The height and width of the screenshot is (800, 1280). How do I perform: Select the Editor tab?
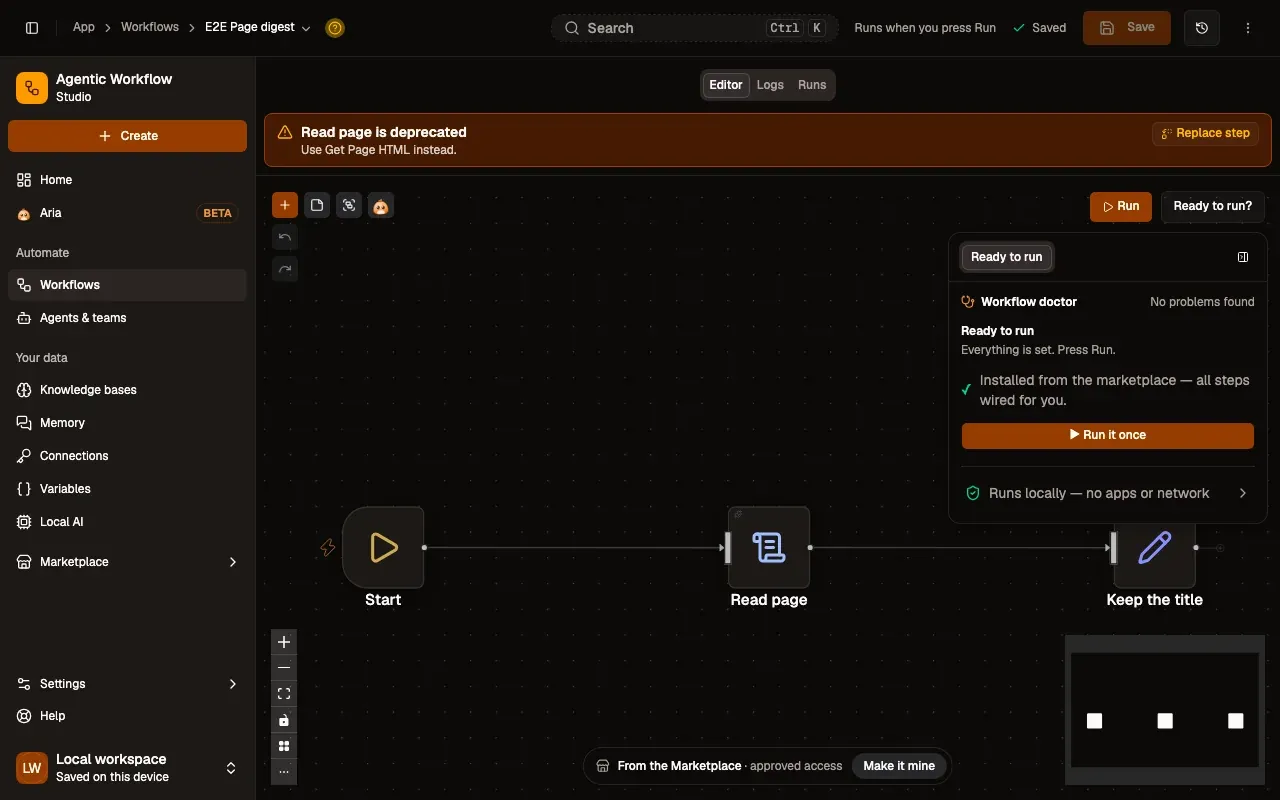(x=726, y=85)
